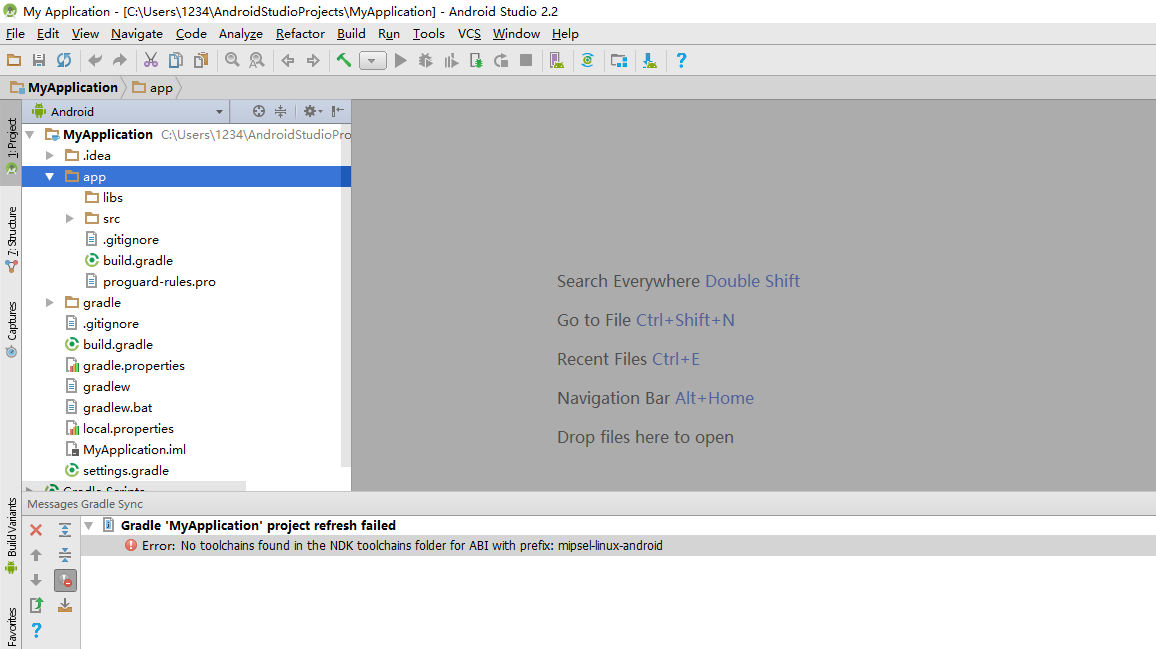This screenshot has height=649, width=1156.
Task: Click the Stop square icon
Action: (526, 60)
